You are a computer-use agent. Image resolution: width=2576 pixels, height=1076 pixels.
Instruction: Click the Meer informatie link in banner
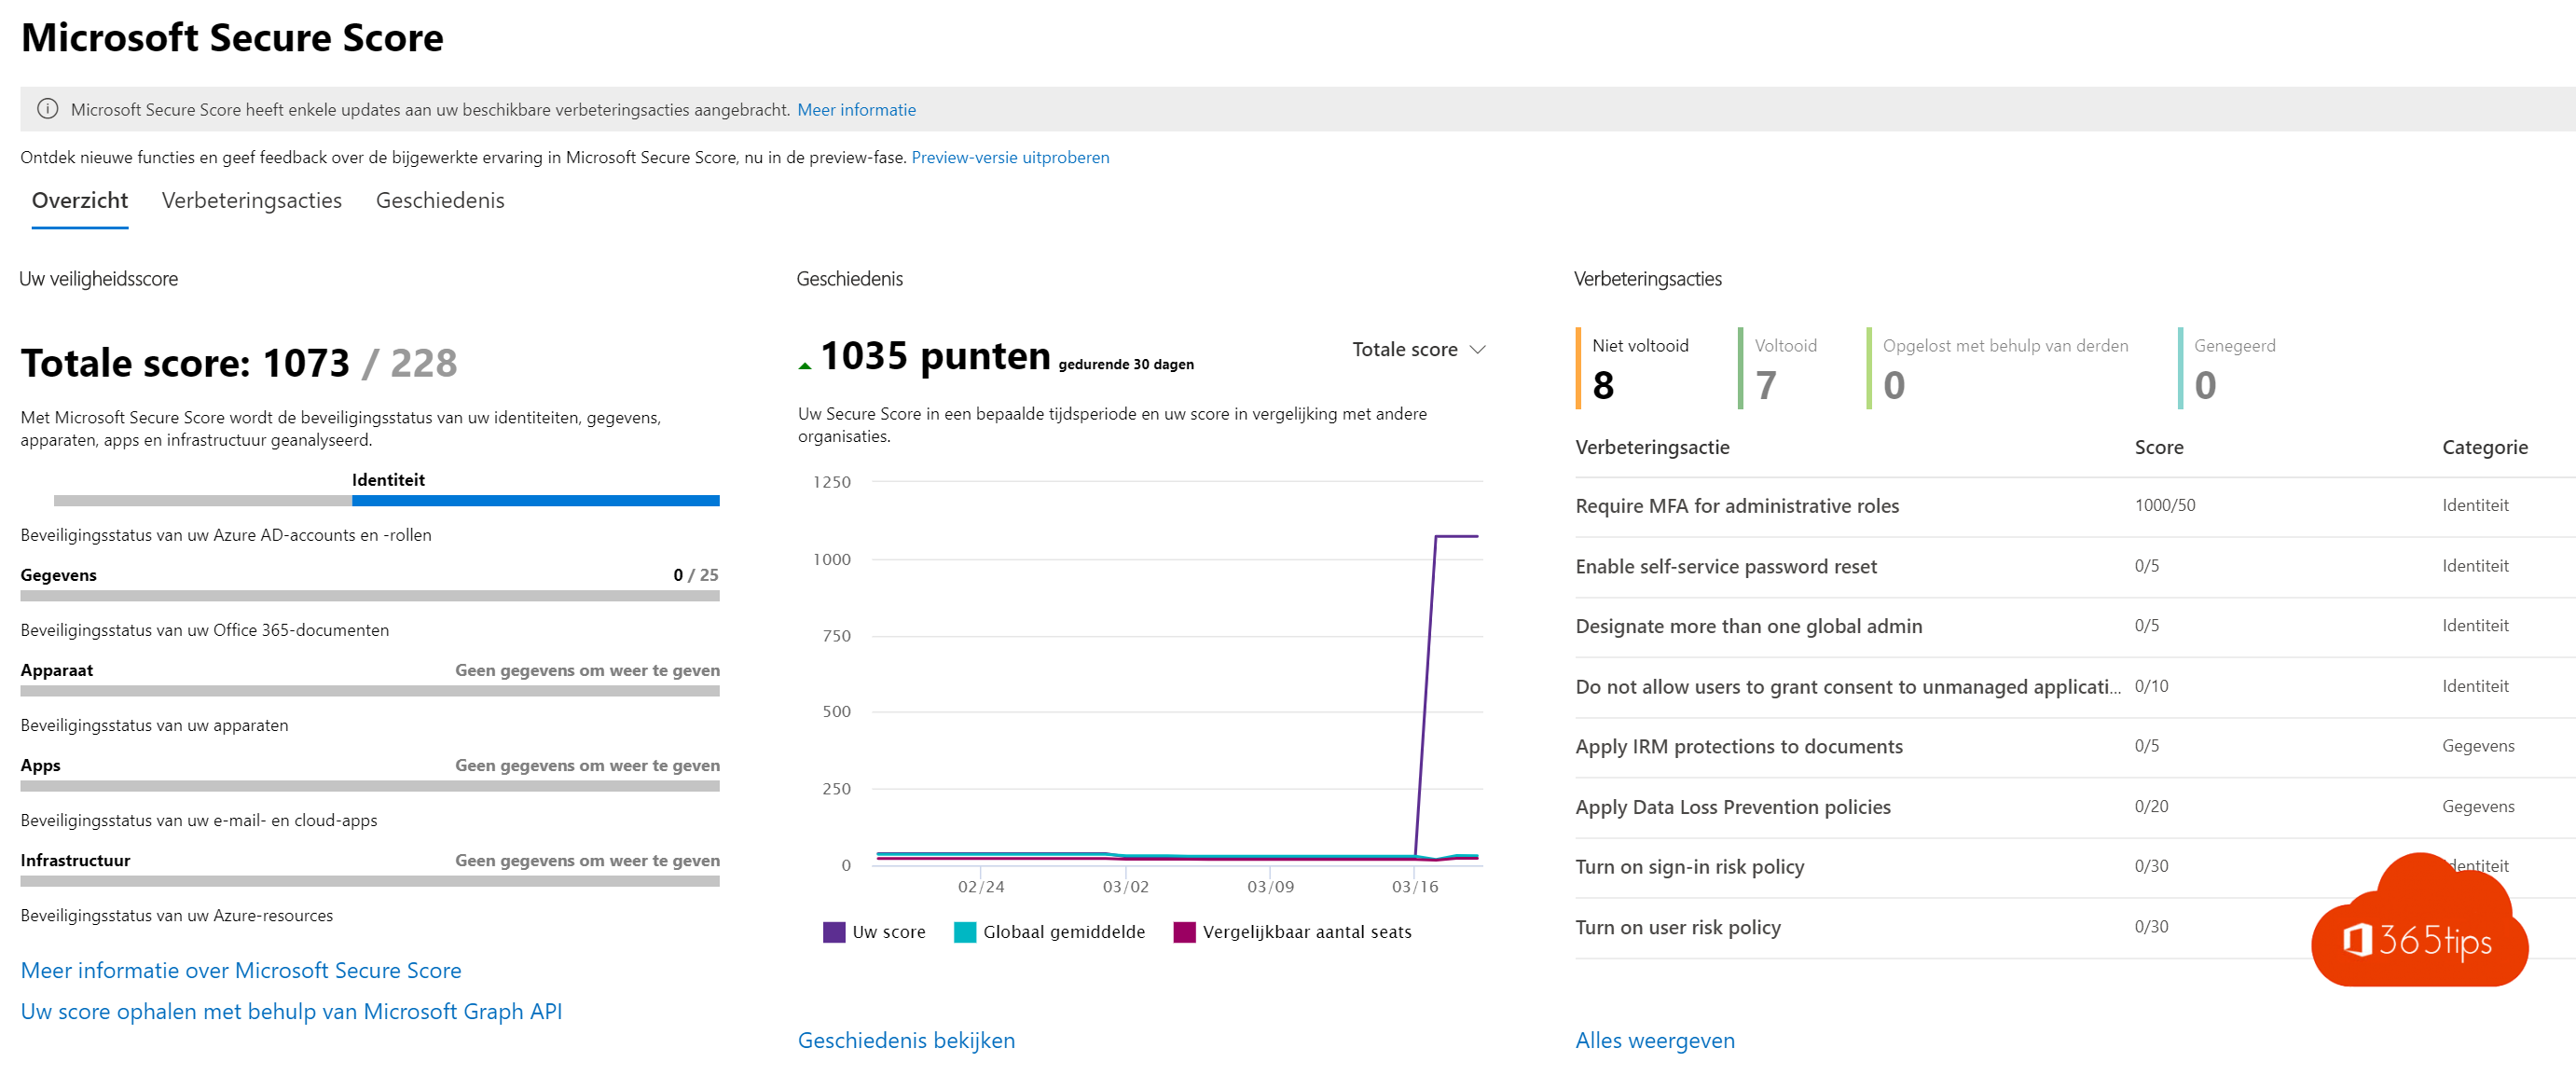click(856, 109)
